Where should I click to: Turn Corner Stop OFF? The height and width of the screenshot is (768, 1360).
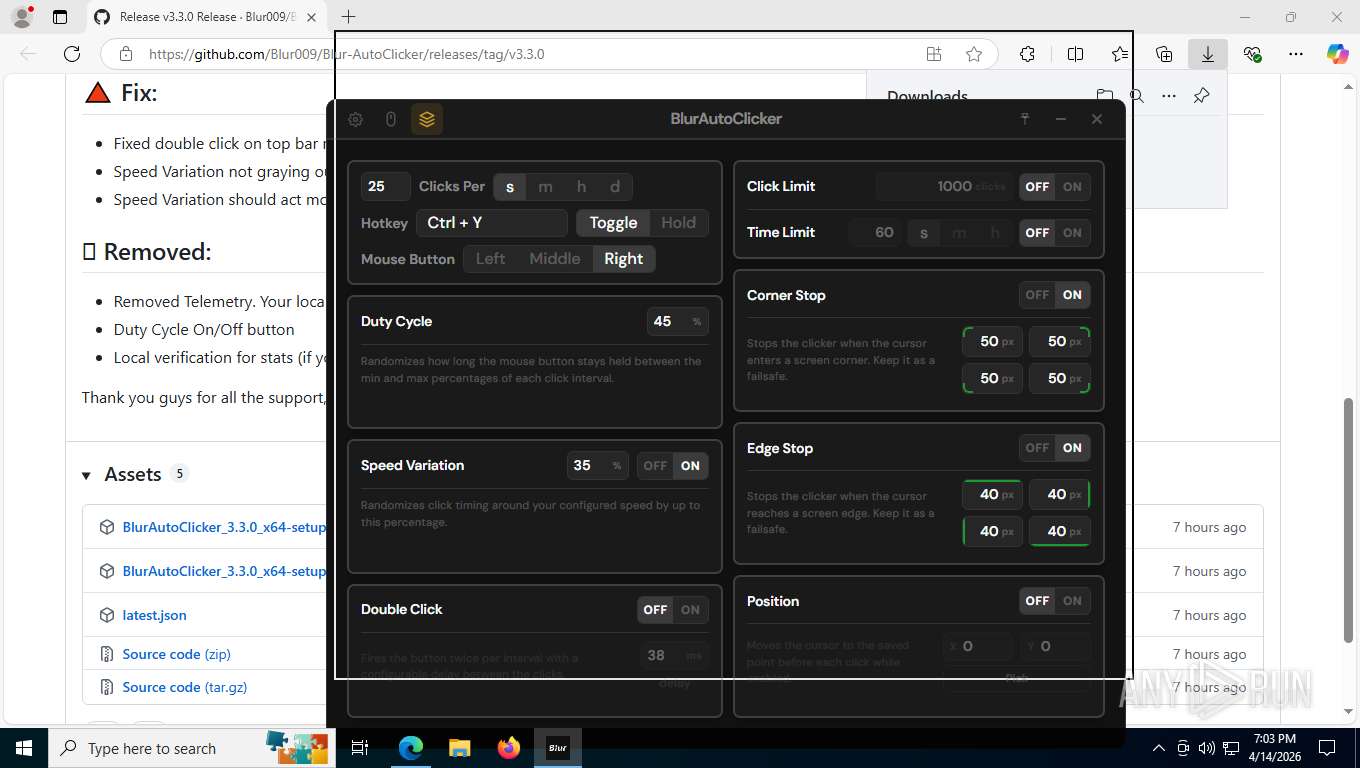point(1037,295)
